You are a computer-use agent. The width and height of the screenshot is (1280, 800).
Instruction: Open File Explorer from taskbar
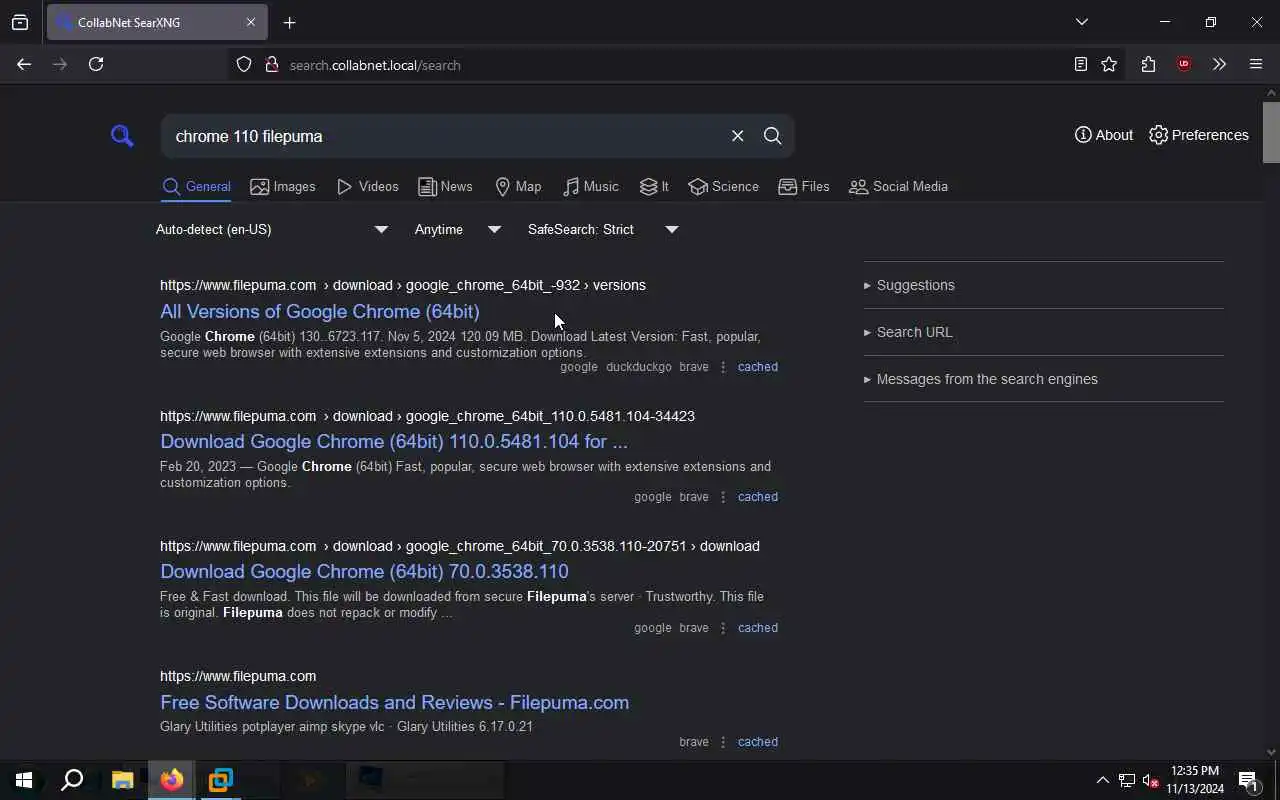click(122, 780)
